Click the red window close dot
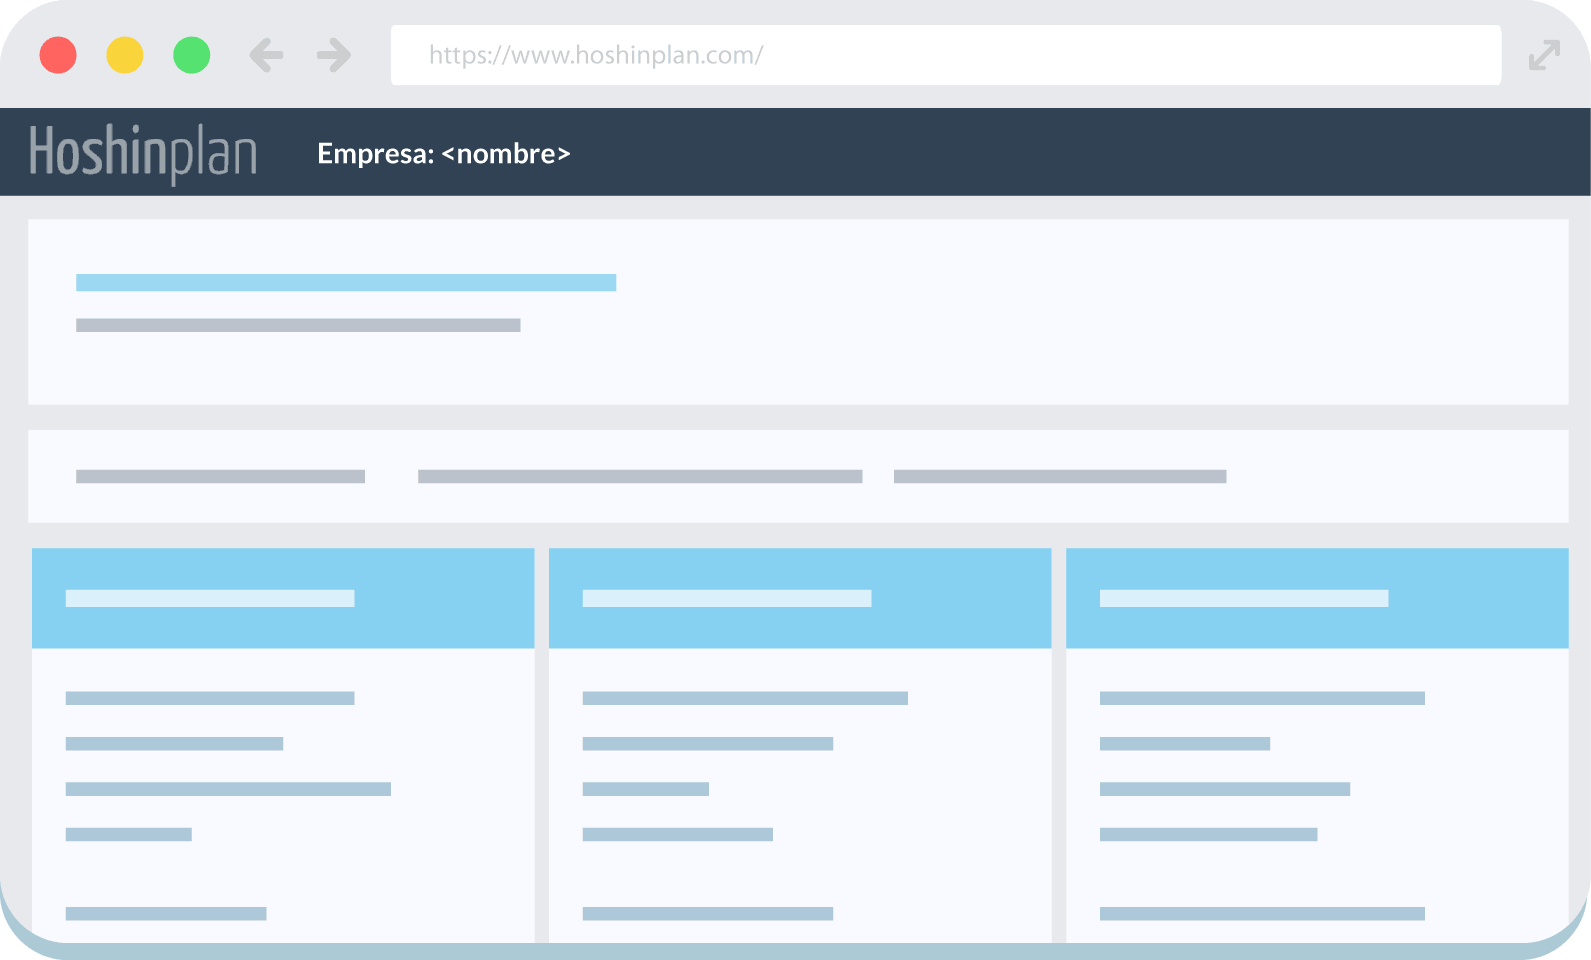 58,55
